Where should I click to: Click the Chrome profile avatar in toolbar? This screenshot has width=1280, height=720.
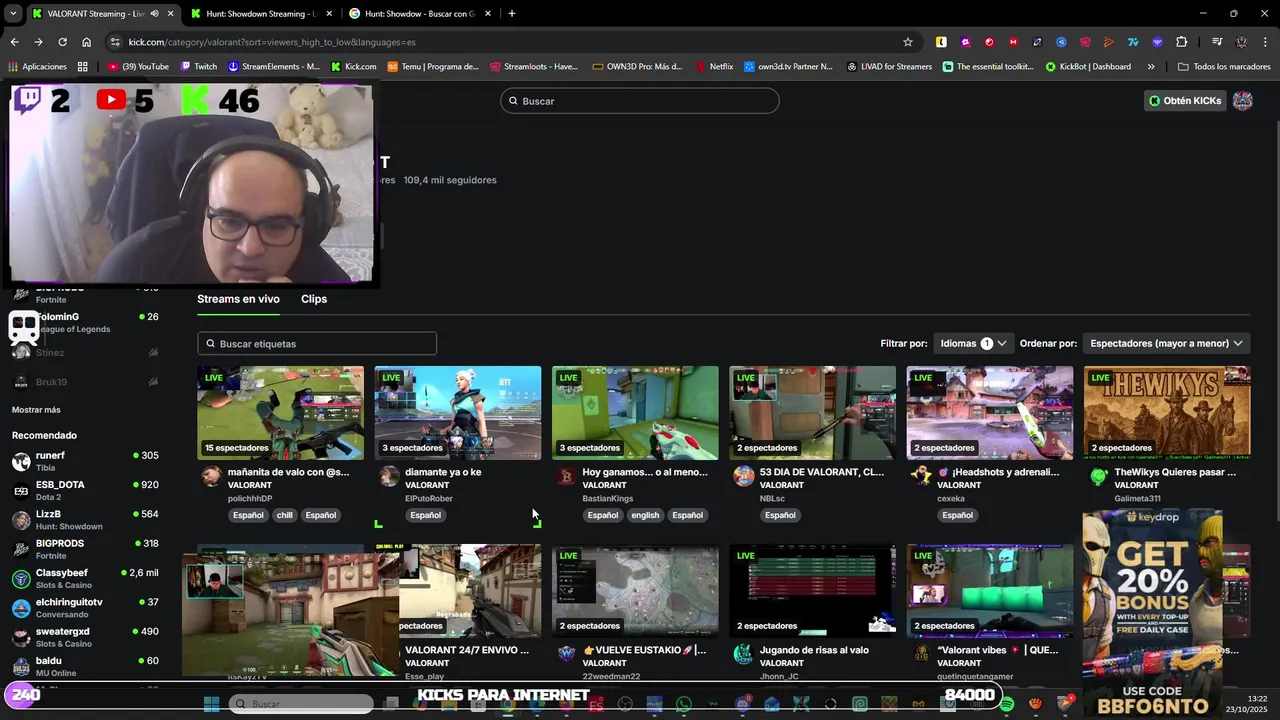click(1242, 42)
